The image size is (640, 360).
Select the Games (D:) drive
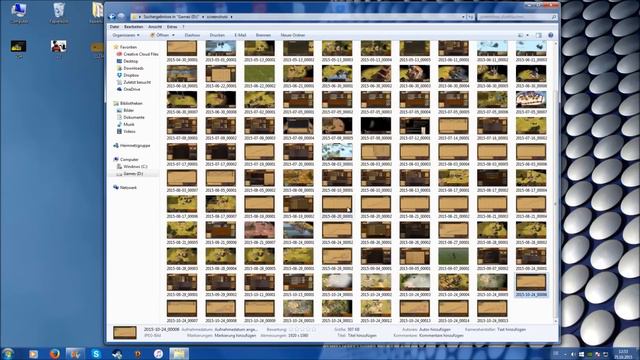coord(130,173)
